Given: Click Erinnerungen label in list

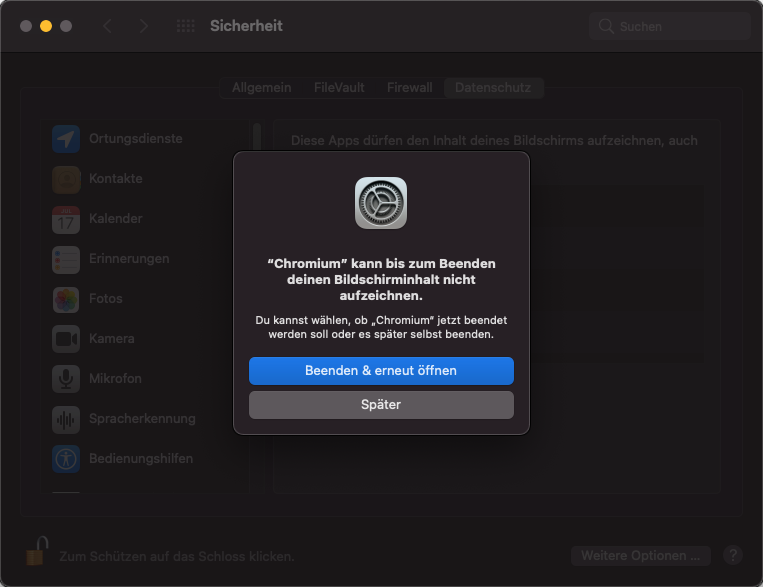Looking at the screenshot, I should [x=129, y=258].
